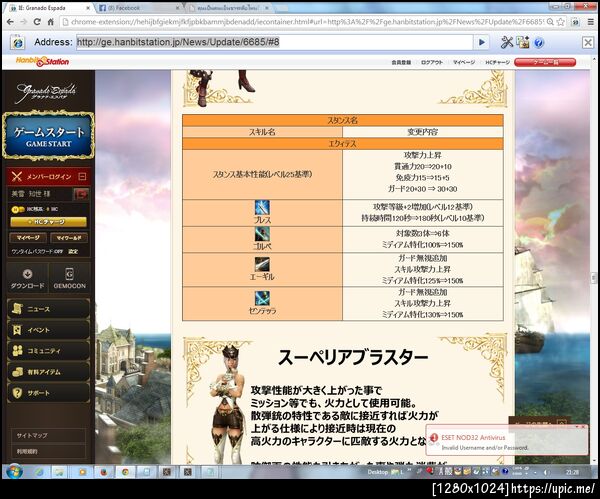
Task: Click the red logout icon beside the username
Action: point(81,194)
